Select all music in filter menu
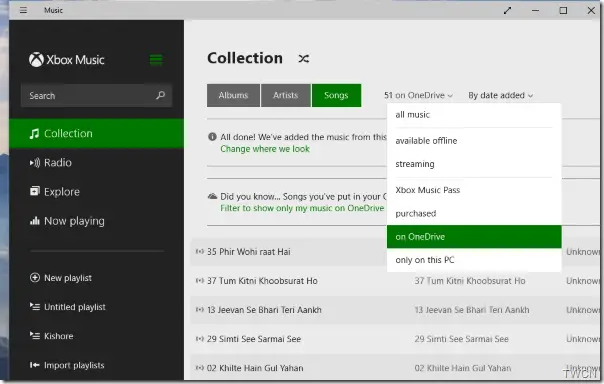 474,115
